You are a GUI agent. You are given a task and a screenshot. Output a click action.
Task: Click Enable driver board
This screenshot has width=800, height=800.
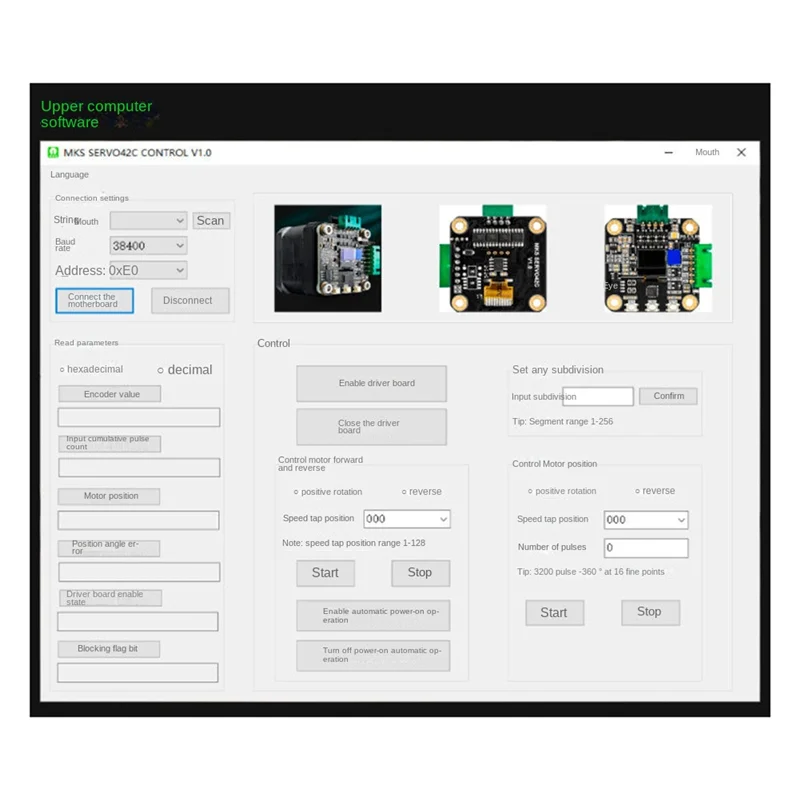(371, 383)
